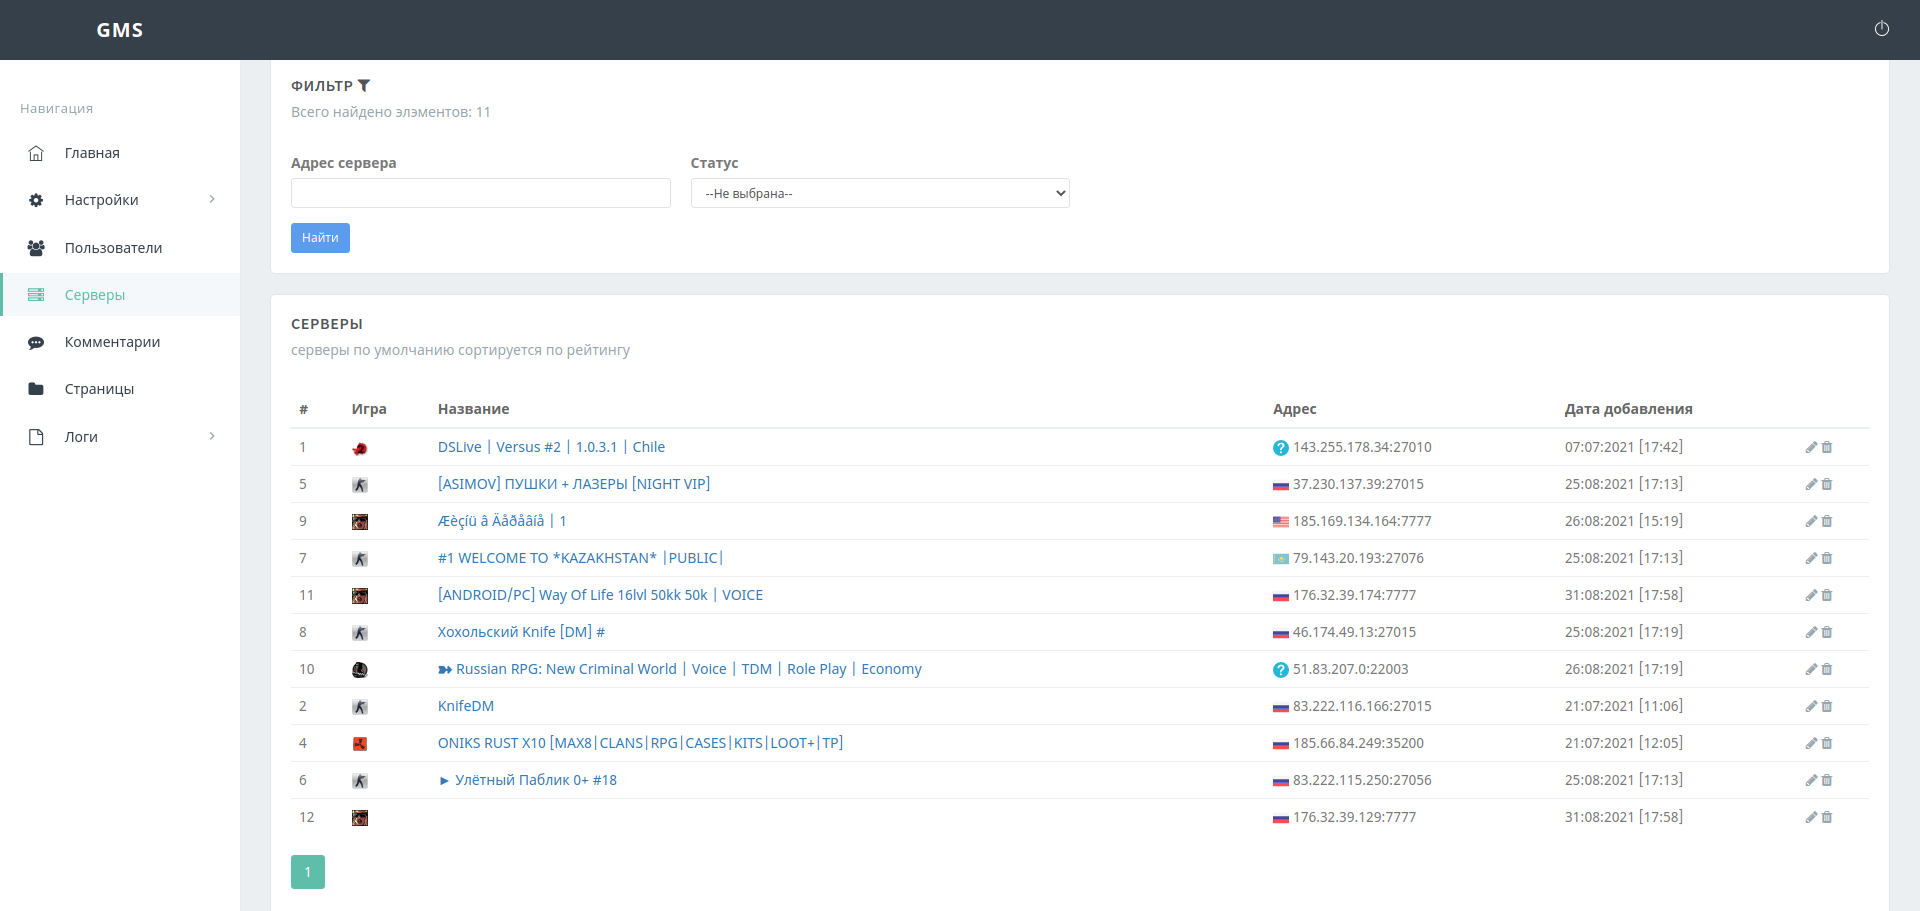Screen dimensions: 1920x911
Task: Click address 83.222.116.166:27015
Action: point(1362,706)
